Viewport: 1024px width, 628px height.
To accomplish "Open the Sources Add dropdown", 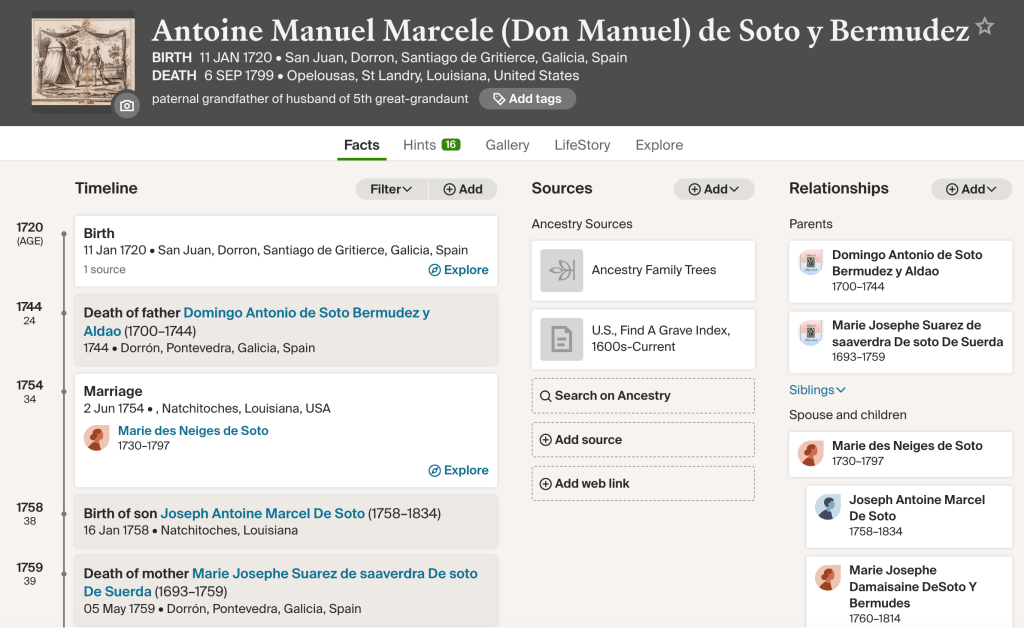I will (x=714, y=189).
